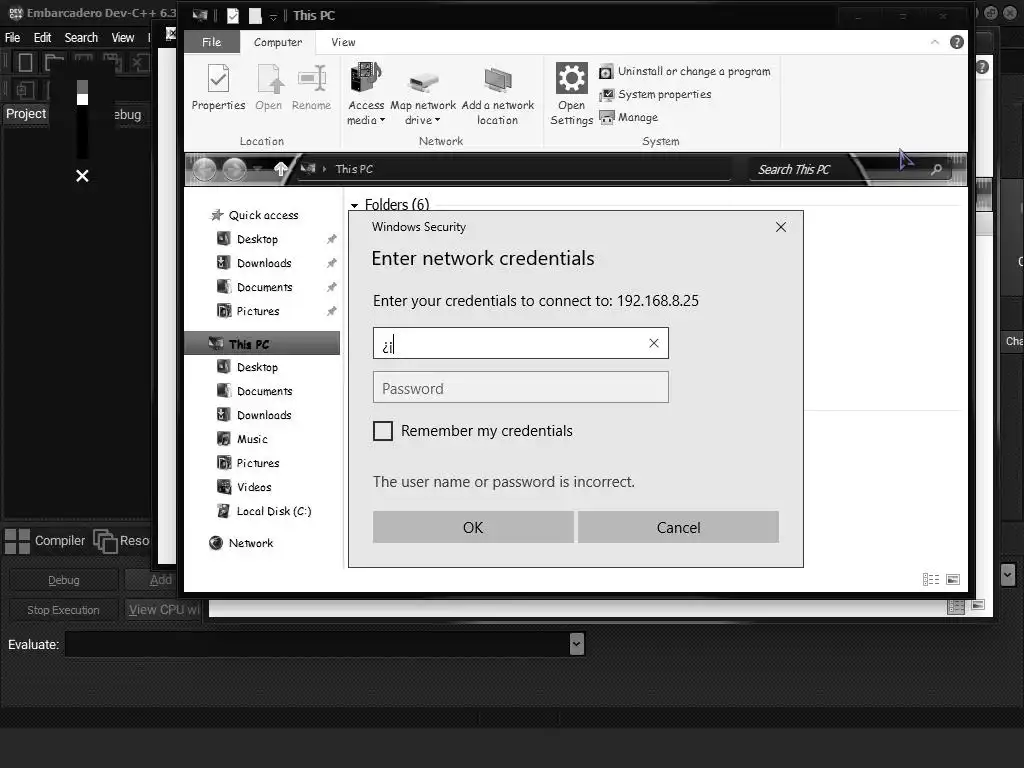Viewport: 1024px width, 768px height.
Task: Open Explorer help question mark
Action: click(957, 42)
